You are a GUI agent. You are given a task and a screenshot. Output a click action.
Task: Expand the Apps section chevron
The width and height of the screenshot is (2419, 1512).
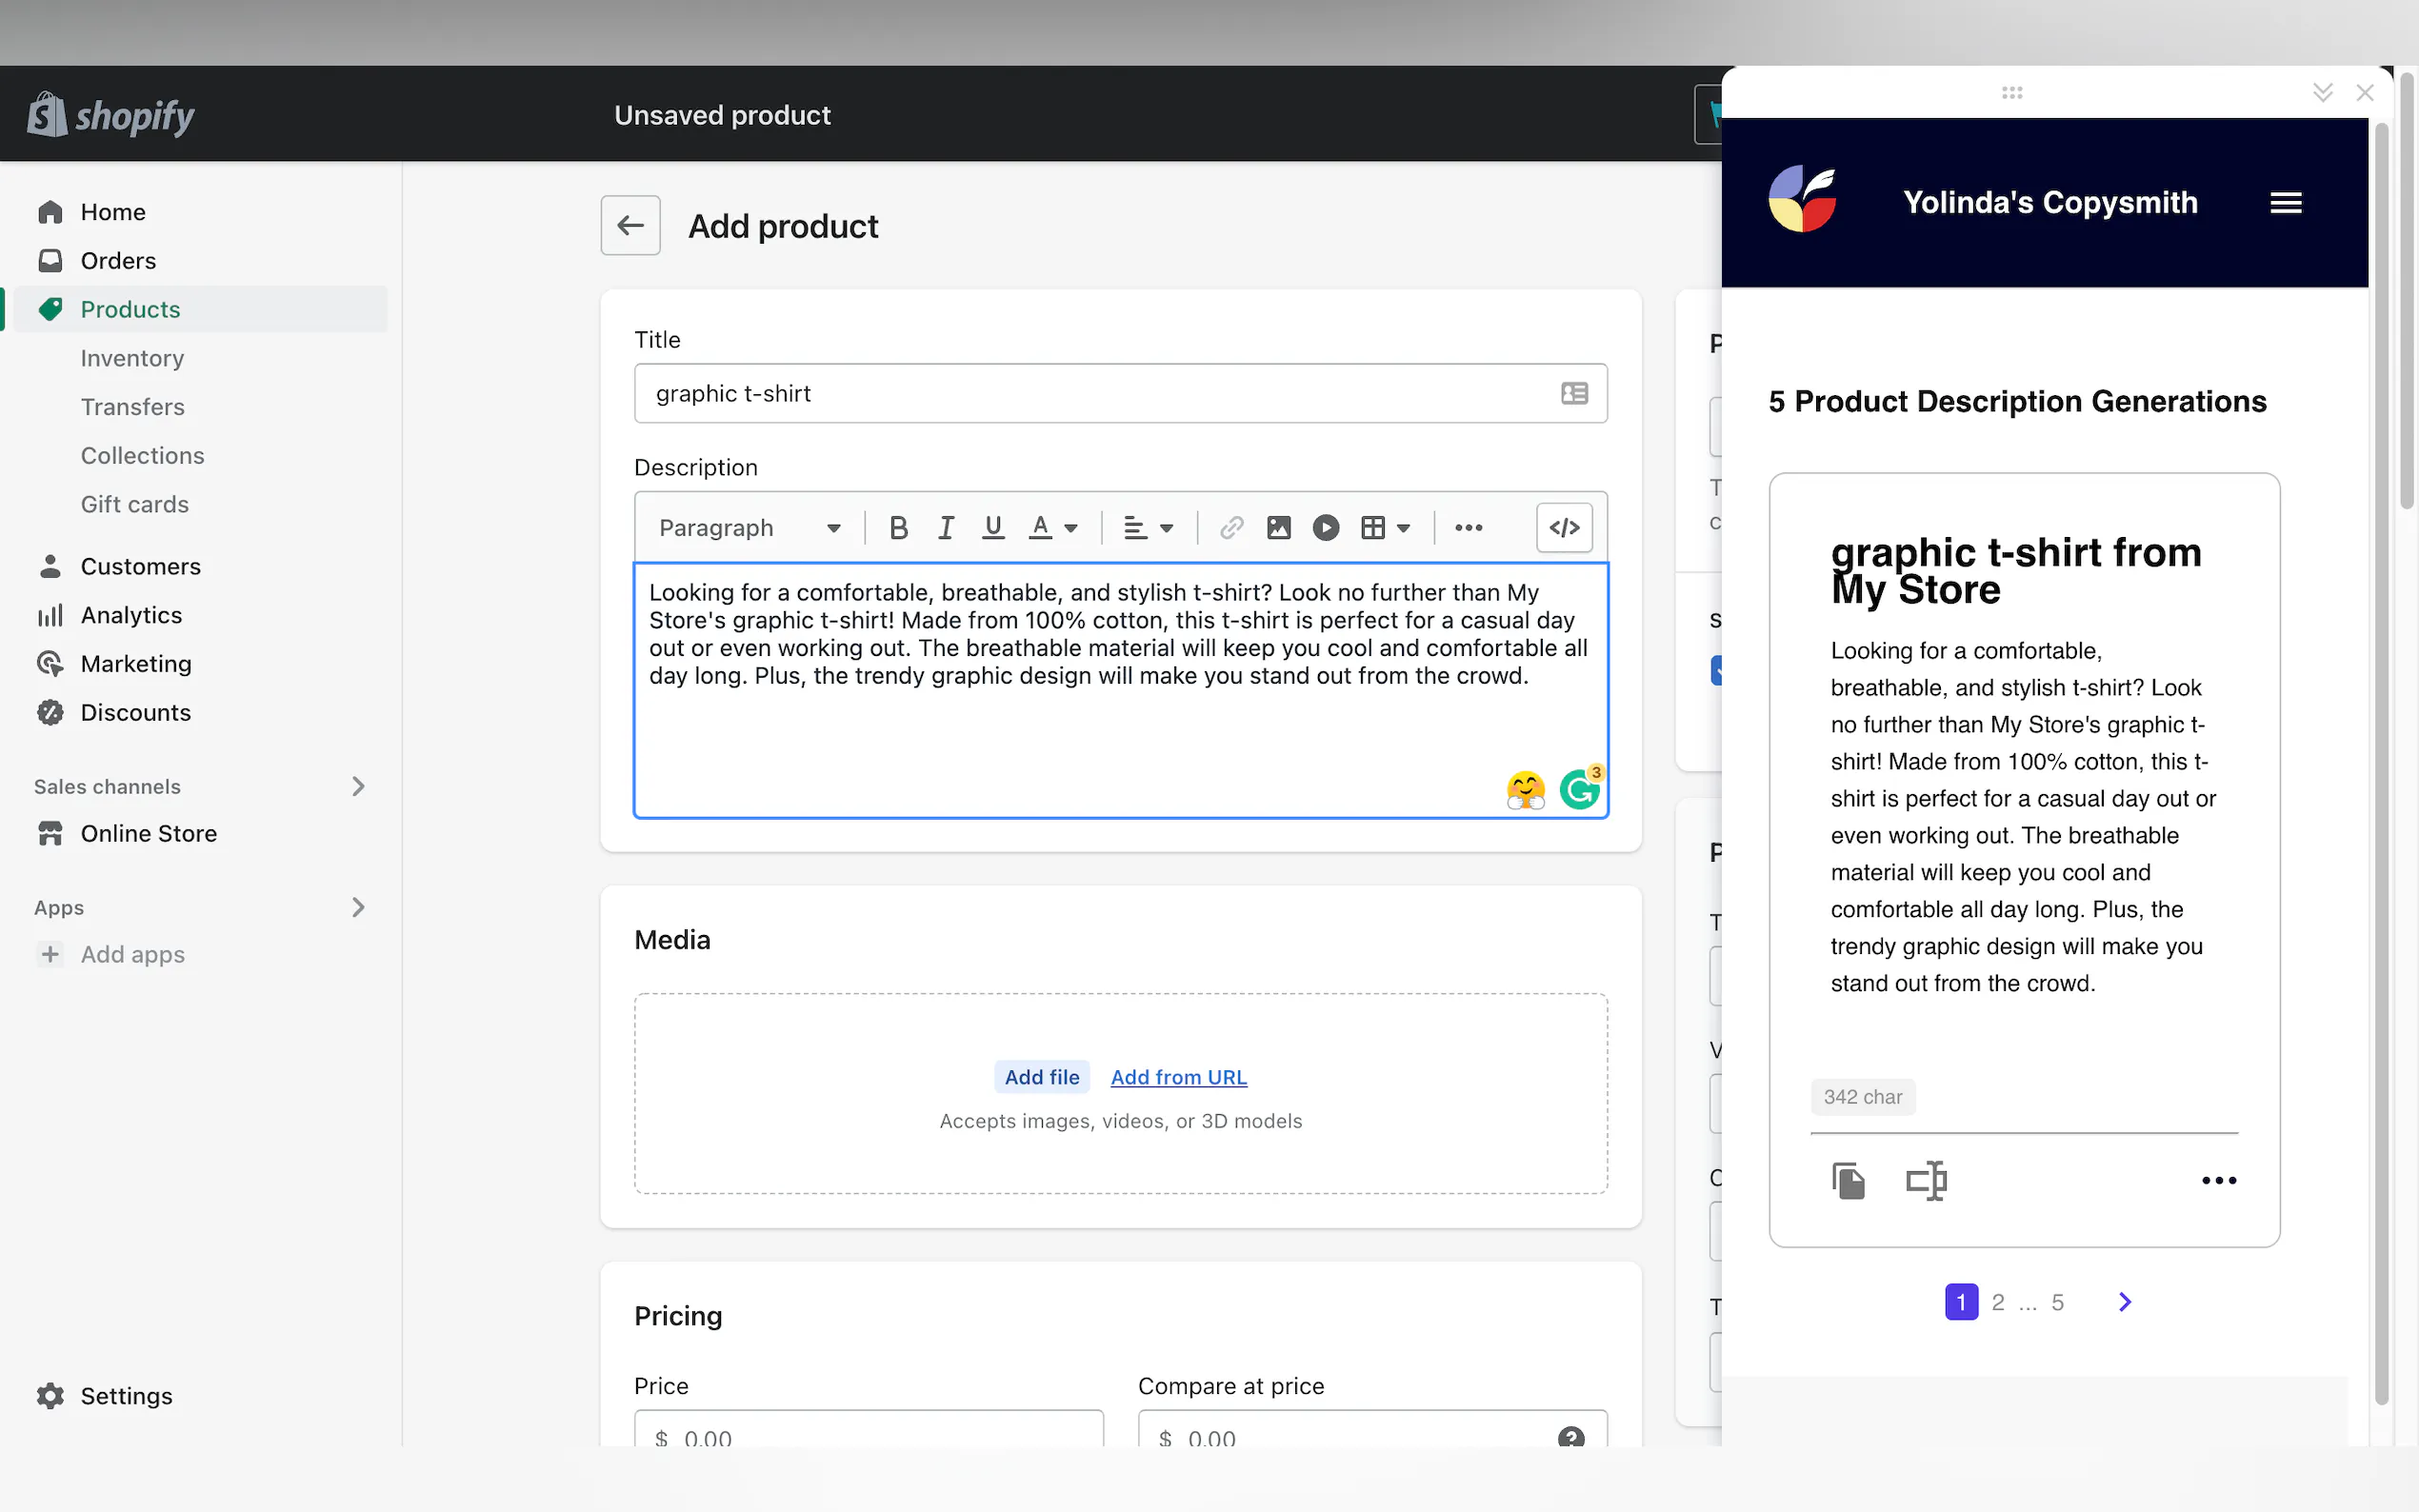point(358,907)
